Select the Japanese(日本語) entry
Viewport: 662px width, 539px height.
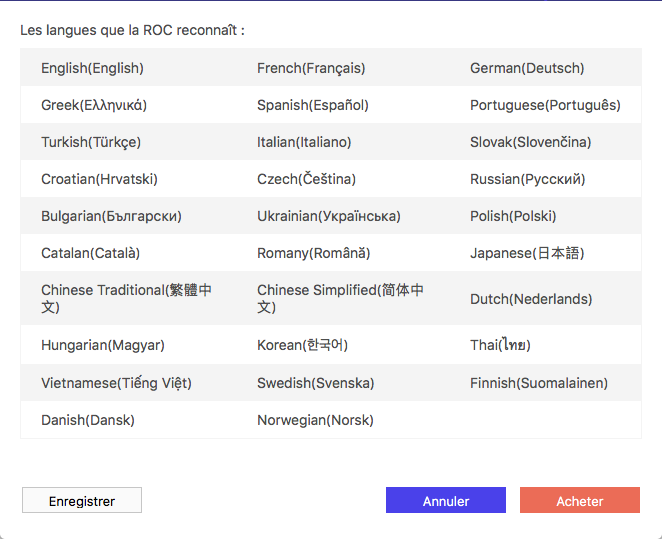click(x=527, y=253)
